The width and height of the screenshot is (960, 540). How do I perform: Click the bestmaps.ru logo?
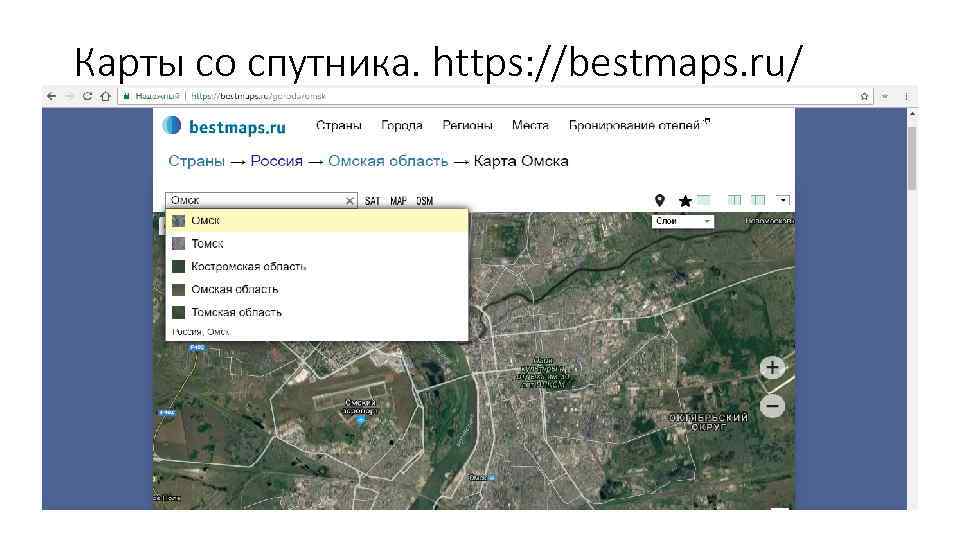point(224,126)
